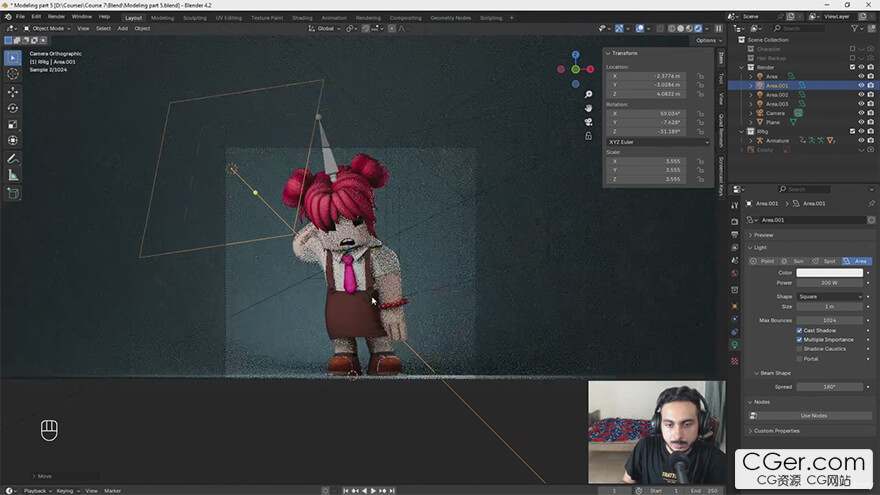The image size is (880, 495).
Task: Toggle camera view with the camera icon
Action: (588, 122)
